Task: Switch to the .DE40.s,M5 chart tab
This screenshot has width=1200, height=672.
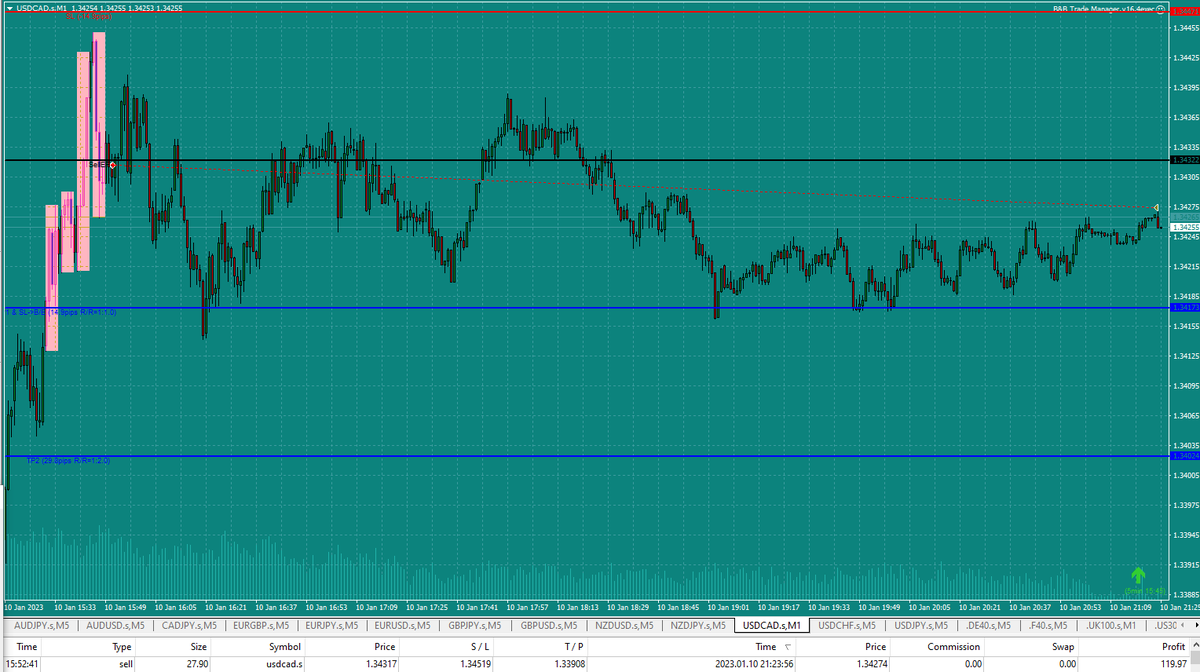Action: 989,626
